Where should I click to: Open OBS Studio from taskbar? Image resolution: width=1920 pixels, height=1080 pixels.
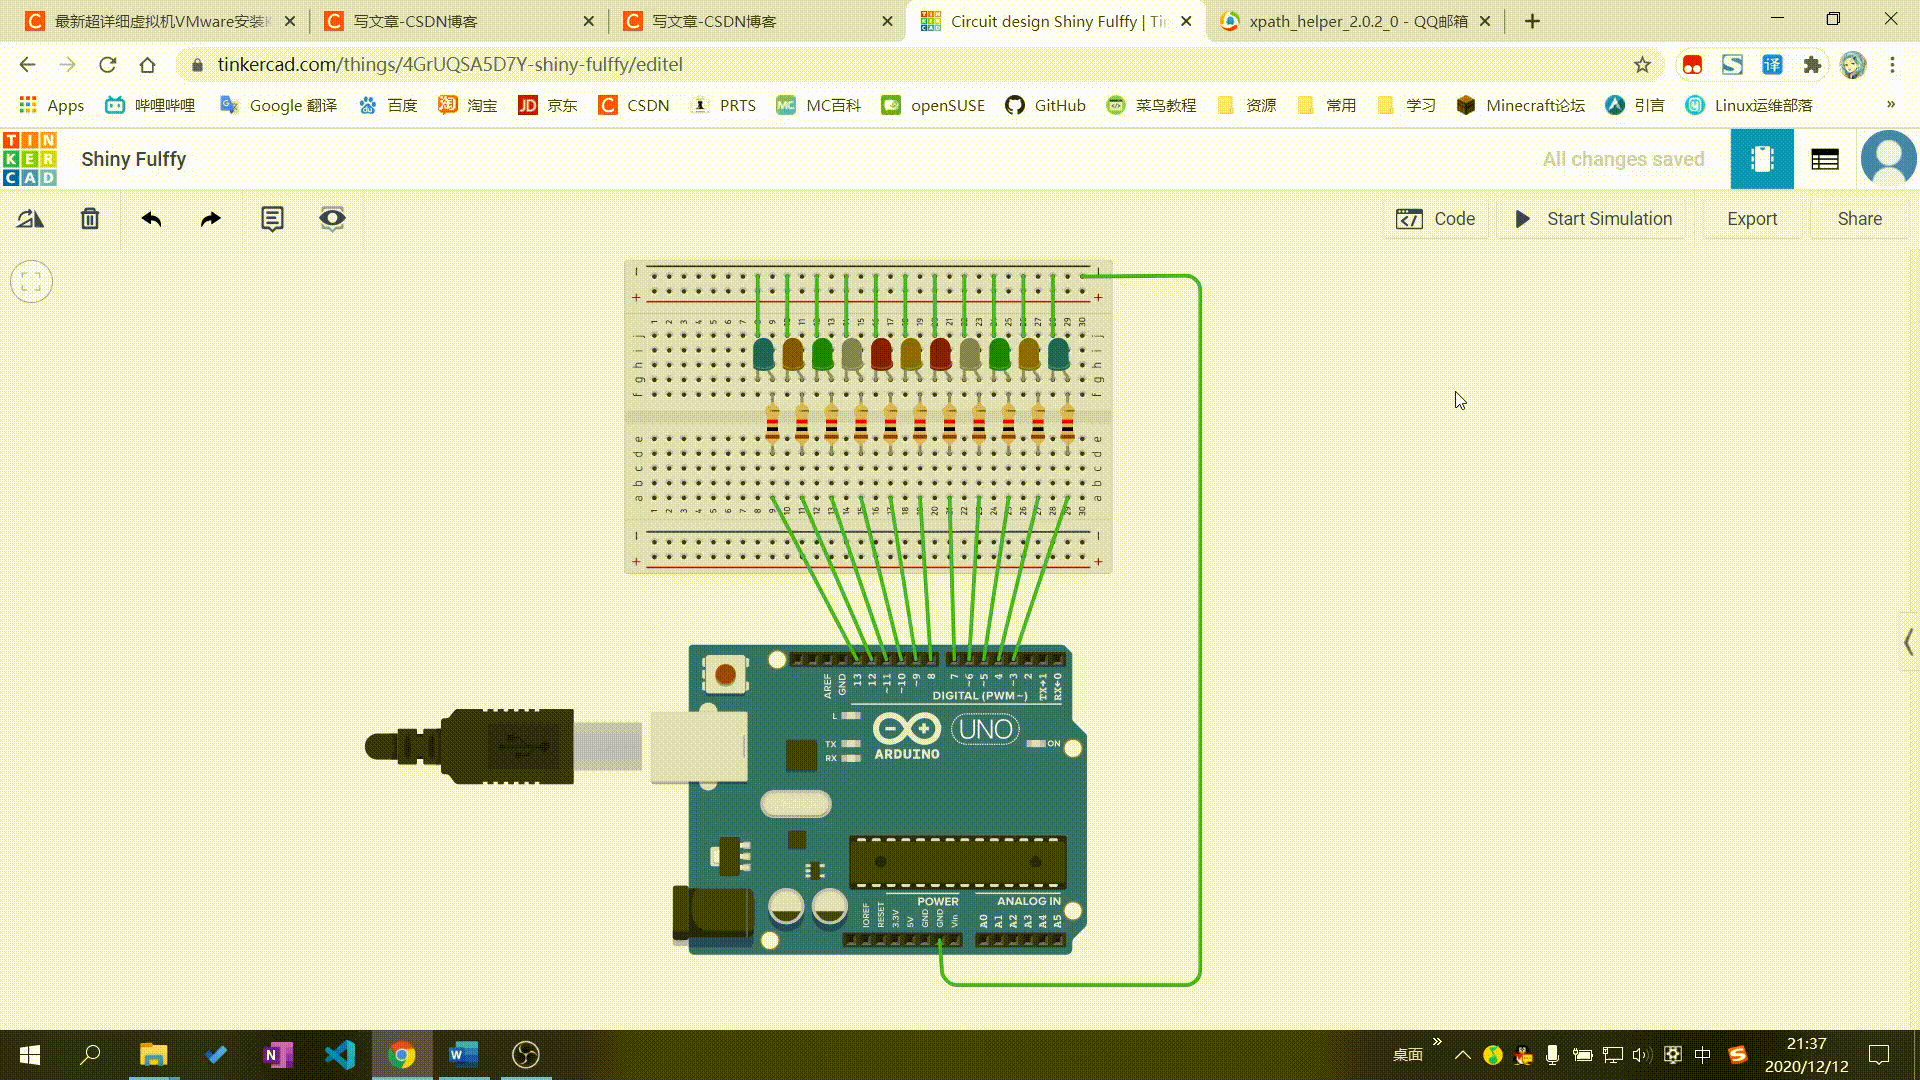pyautogui.click(x=526, y=1055)
